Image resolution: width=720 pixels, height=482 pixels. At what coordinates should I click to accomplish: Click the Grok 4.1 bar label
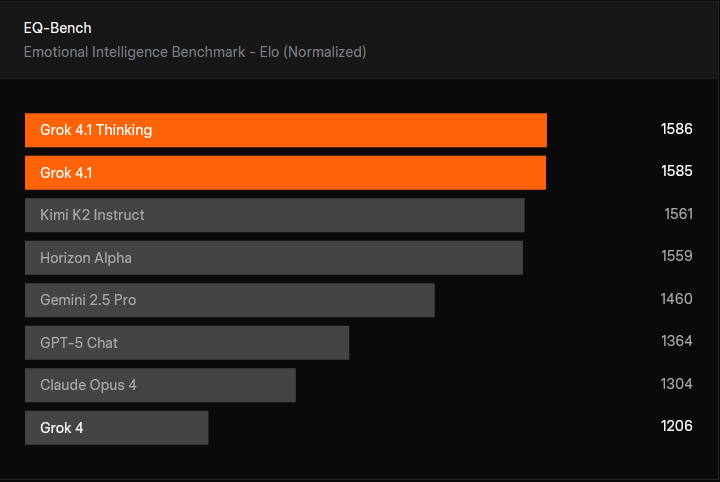(66, 173)
